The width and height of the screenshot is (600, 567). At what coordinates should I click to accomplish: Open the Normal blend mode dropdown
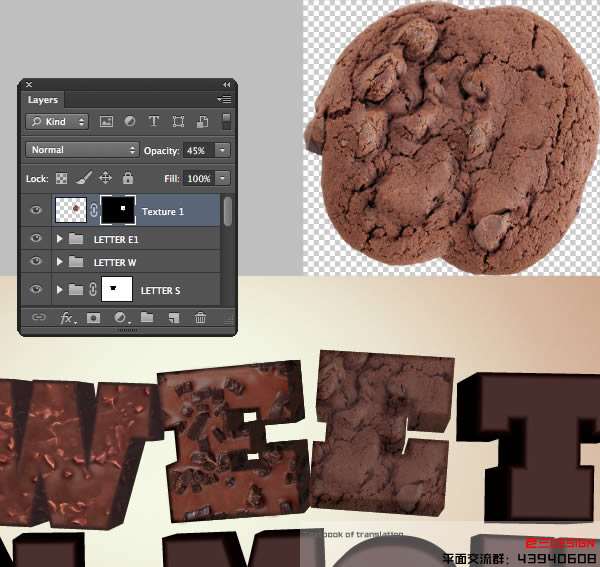82,150
